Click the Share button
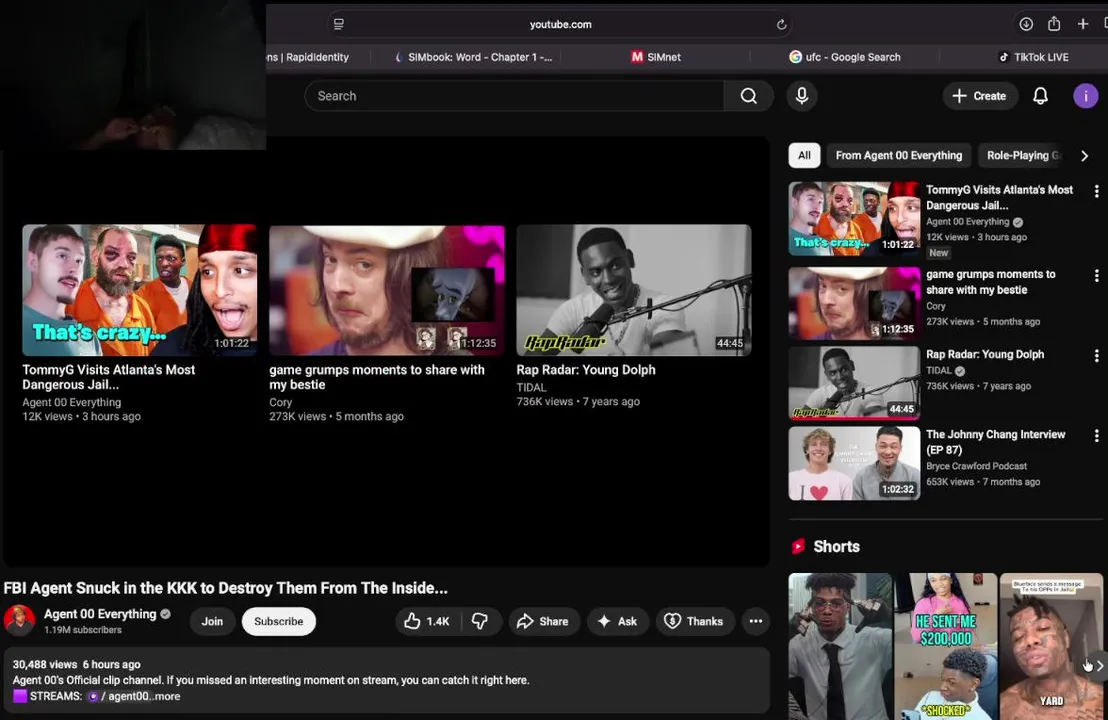This screenshot has width=1108, height=720. [x=543, y=621]
